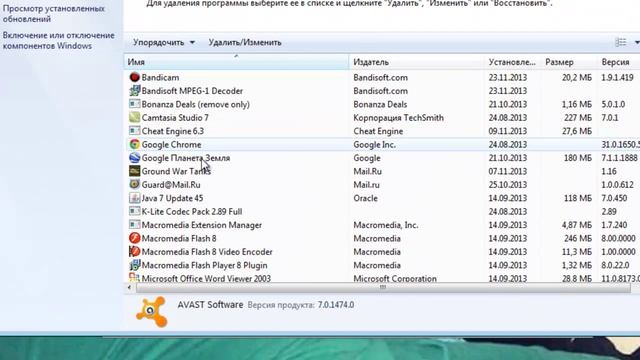
Task: Click the Java 7 Update 45 icon
Action: (134, 198)
